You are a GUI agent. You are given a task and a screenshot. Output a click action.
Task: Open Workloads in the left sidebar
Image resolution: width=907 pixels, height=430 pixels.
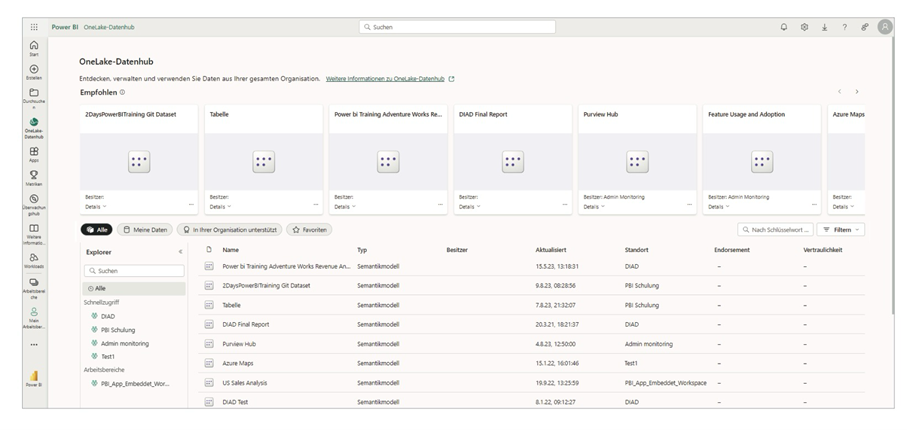coord(34,260)
